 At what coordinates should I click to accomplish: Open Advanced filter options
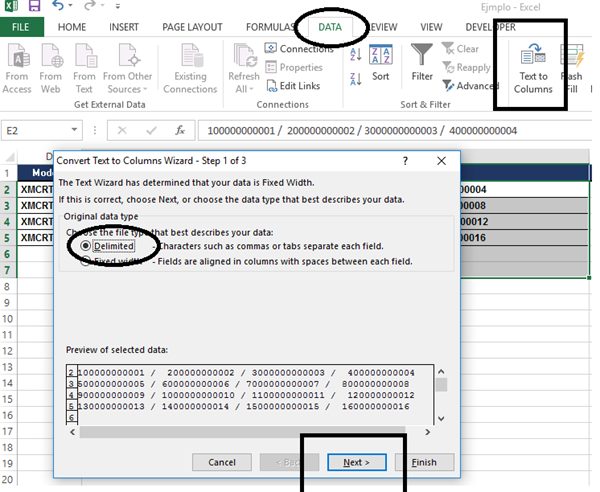point(470,86)
